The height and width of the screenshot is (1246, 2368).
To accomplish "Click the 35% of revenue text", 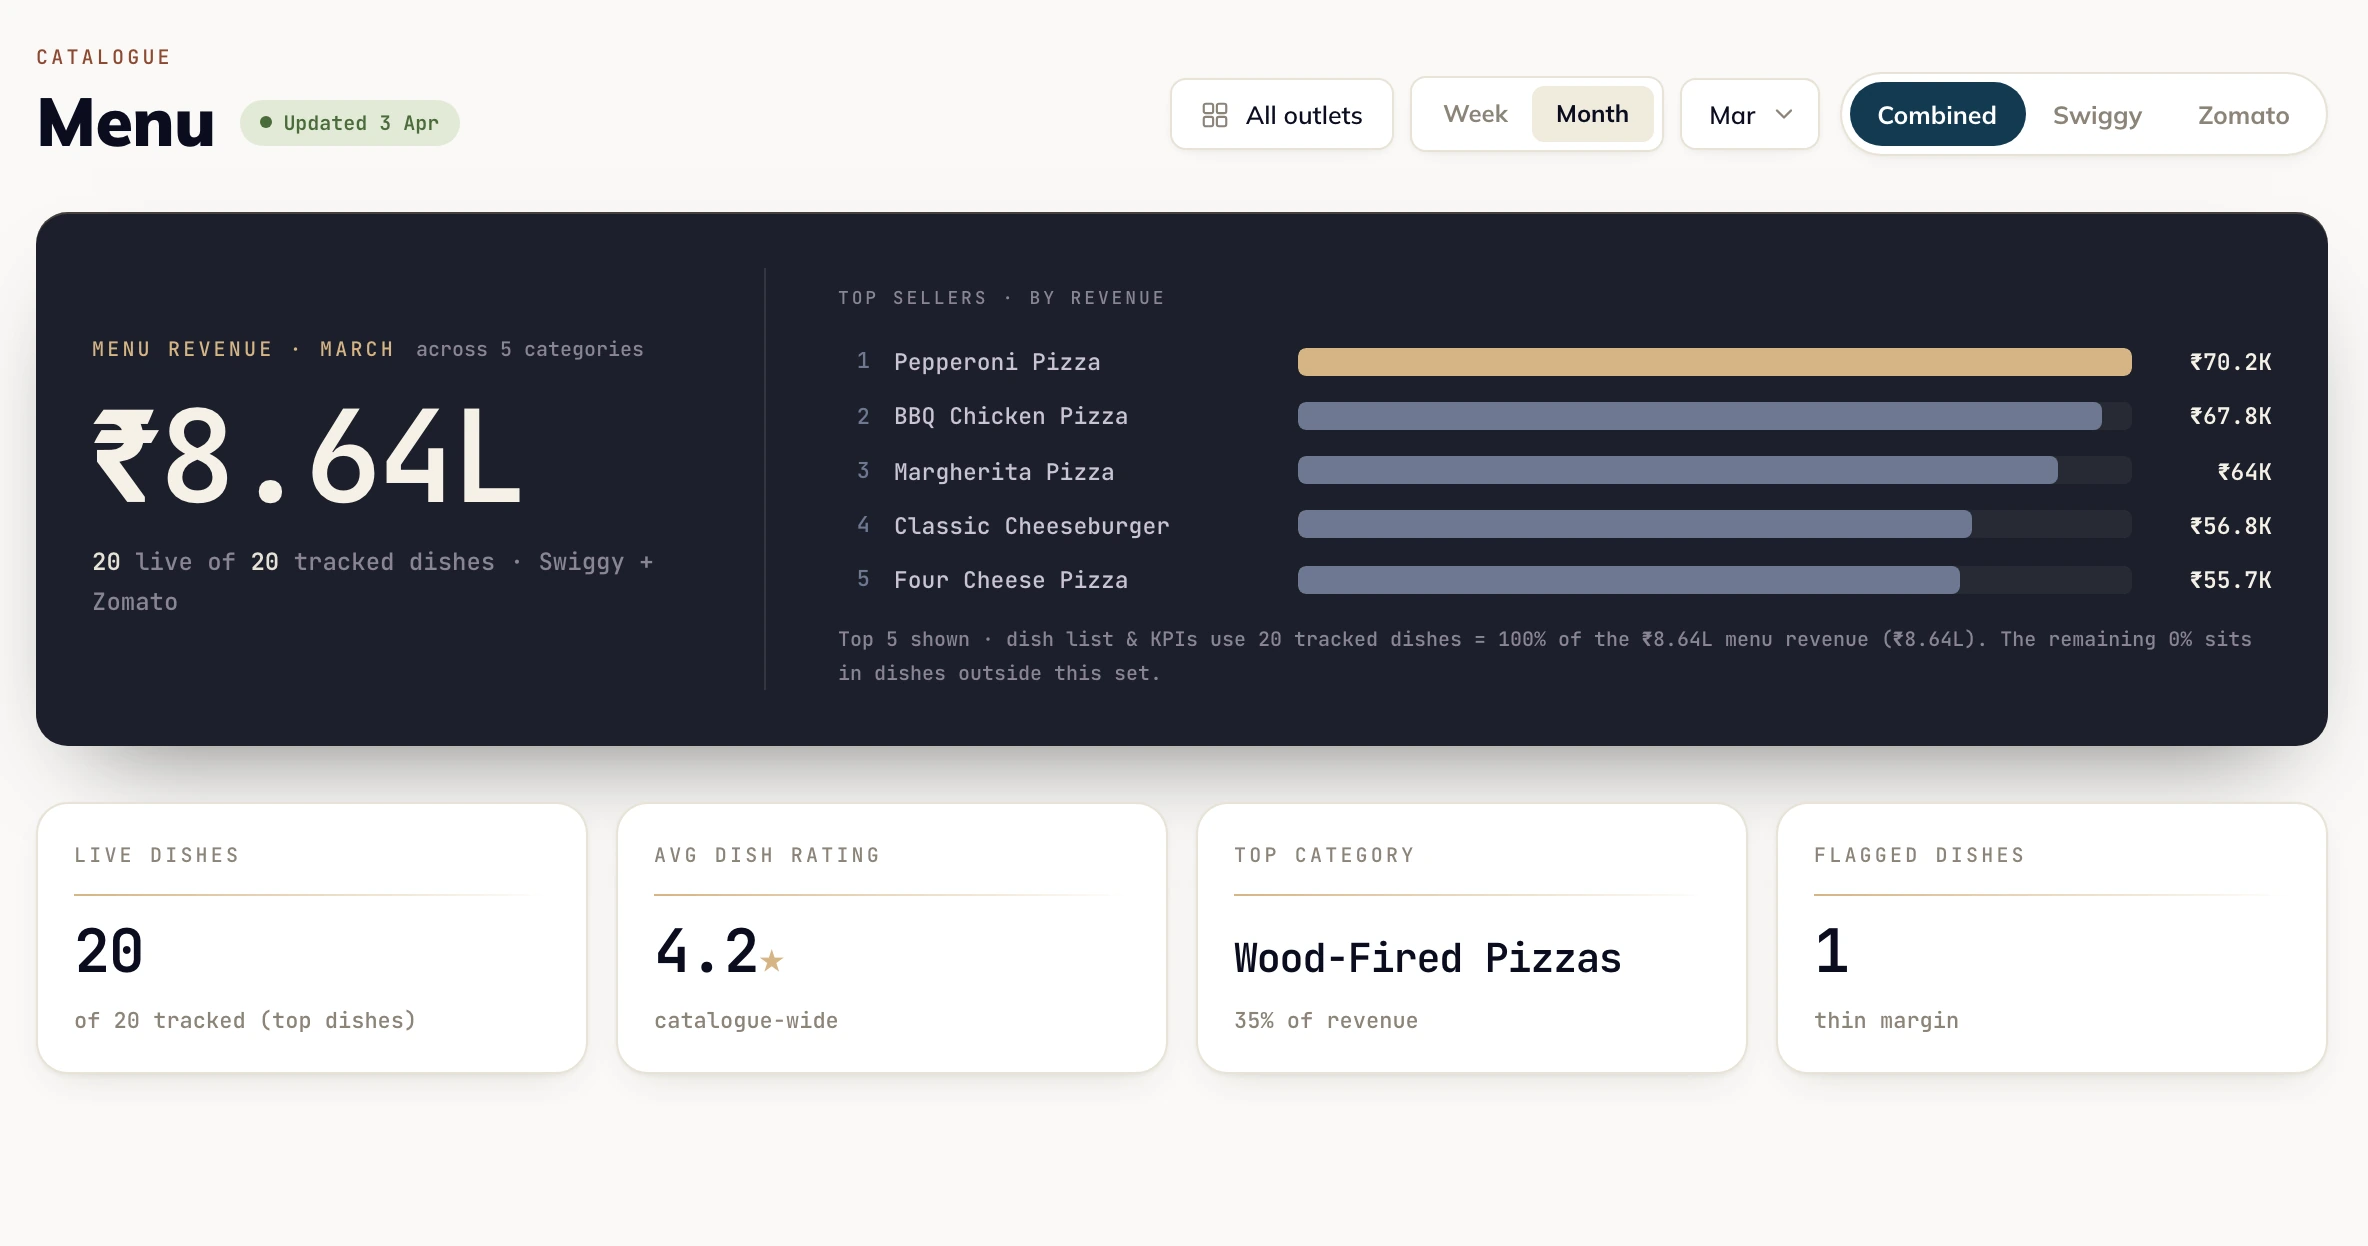I will pyautogui.click(x=1326, y=1020).
